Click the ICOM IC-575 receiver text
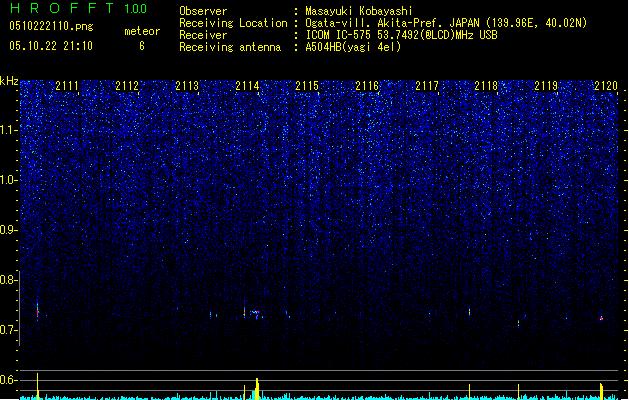 click(401, 35)
